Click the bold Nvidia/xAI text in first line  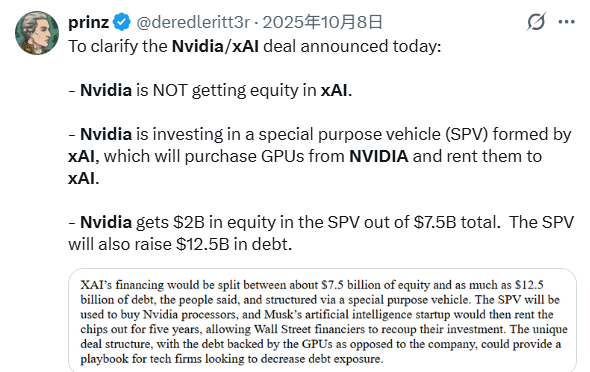pyautogui.click(x=215, y=46)
